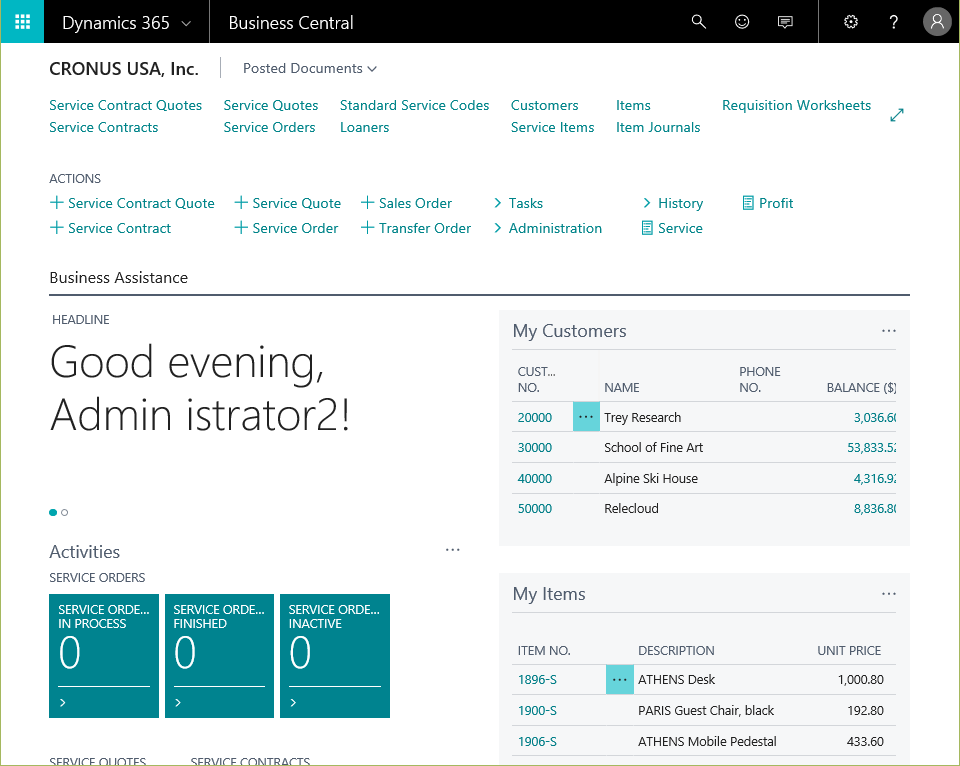The image size is (960, 766).
Task: Select the PARIS Guest Chair, black description
Action: pyautogui.click(x=706, y=710)
